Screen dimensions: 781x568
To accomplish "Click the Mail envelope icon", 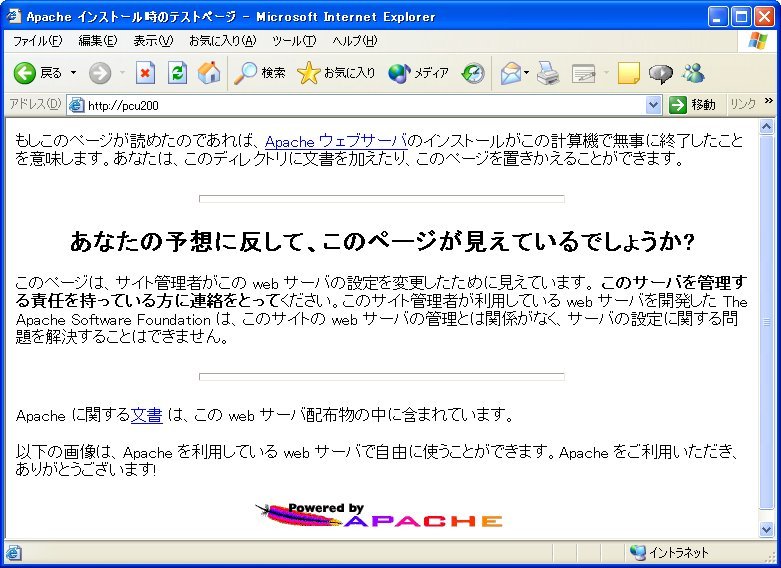I will pos(511,74).
